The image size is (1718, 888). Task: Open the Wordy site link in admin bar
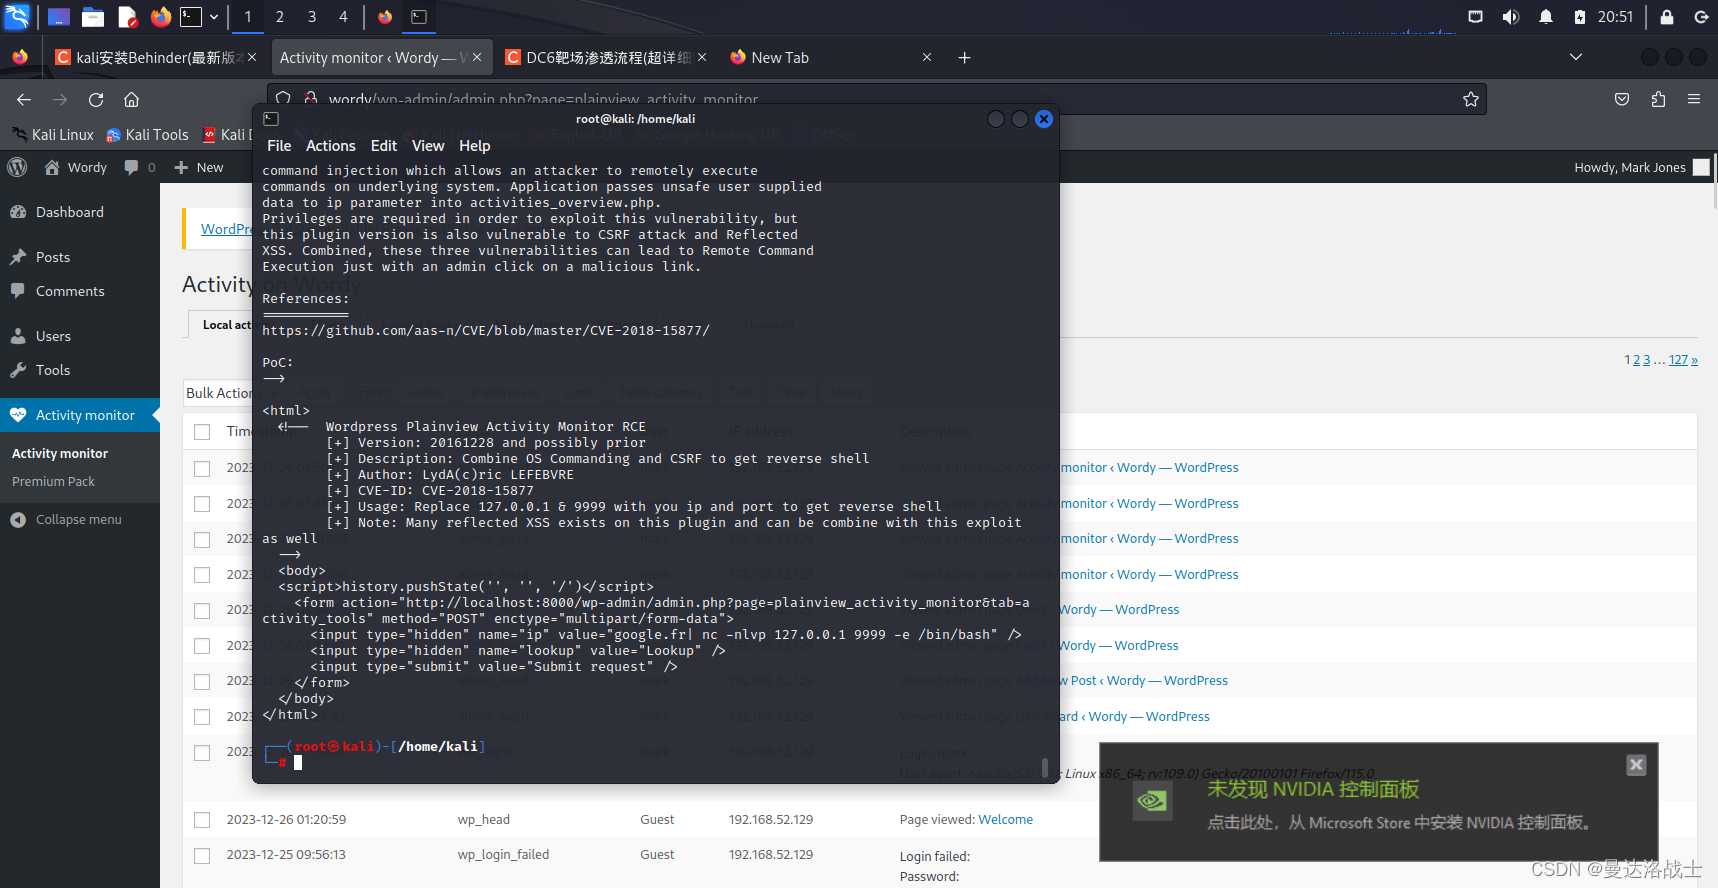76,168
